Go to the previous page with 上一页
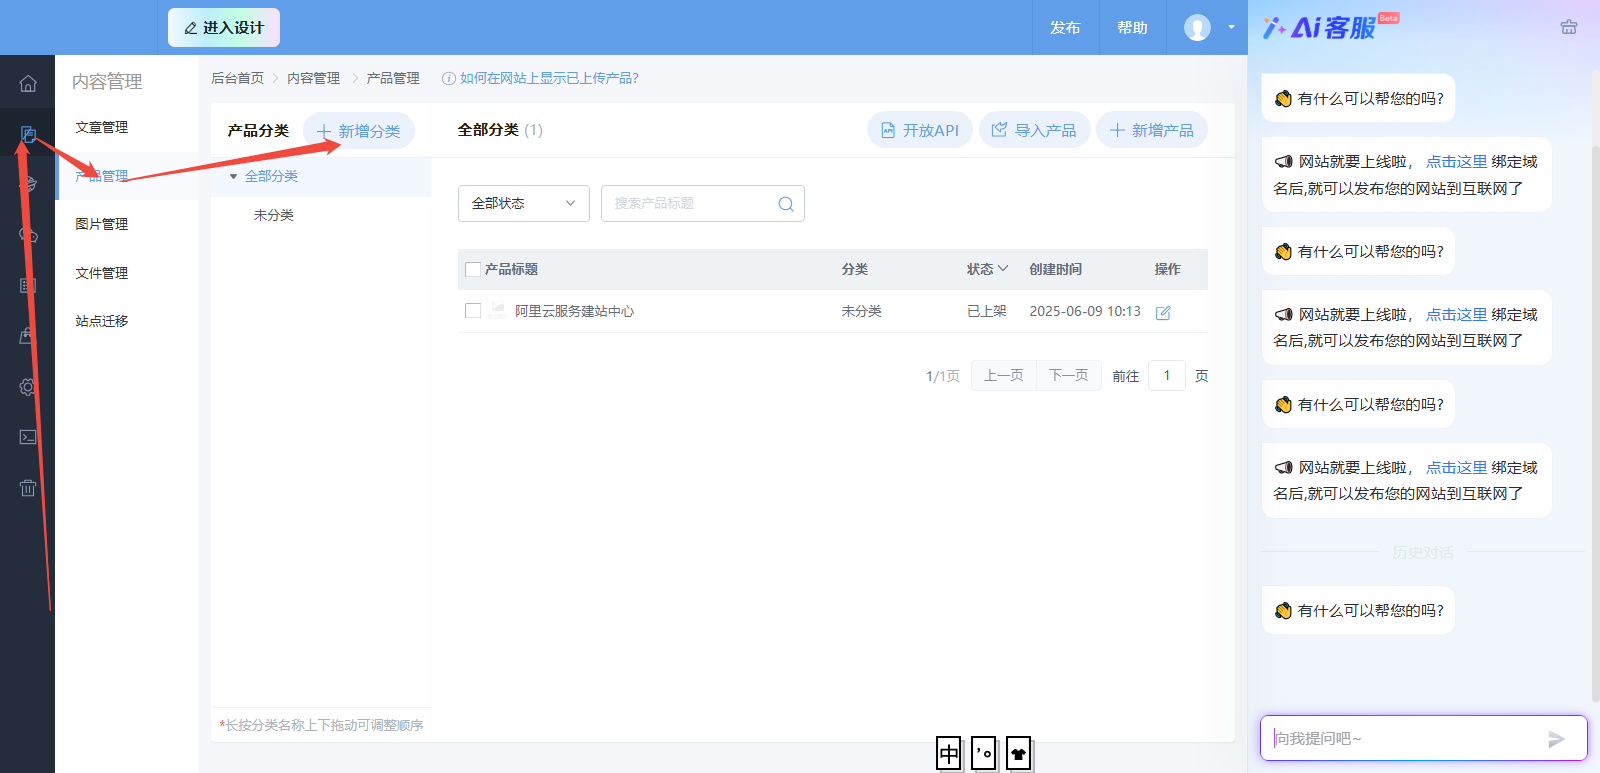1600x773 pixels. point(1004,375)
